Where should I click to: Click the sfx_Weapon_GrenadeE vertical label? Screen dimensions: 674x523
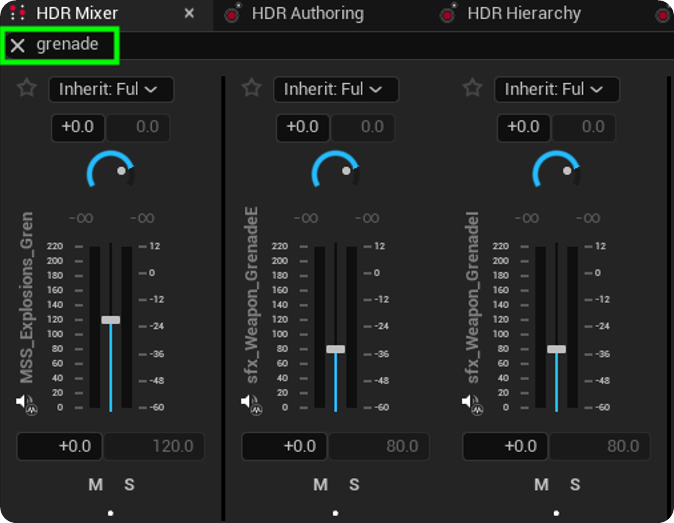point(251,295)
